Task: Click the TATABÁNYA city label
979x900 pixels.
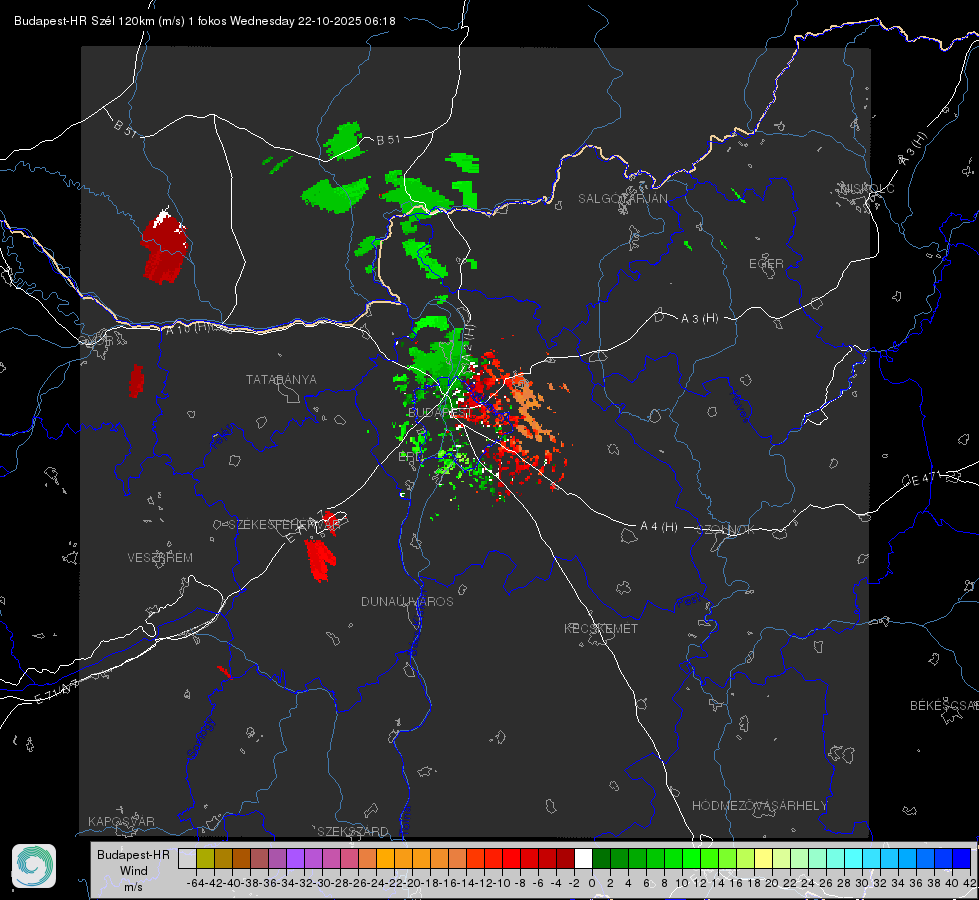Action: 281,379
